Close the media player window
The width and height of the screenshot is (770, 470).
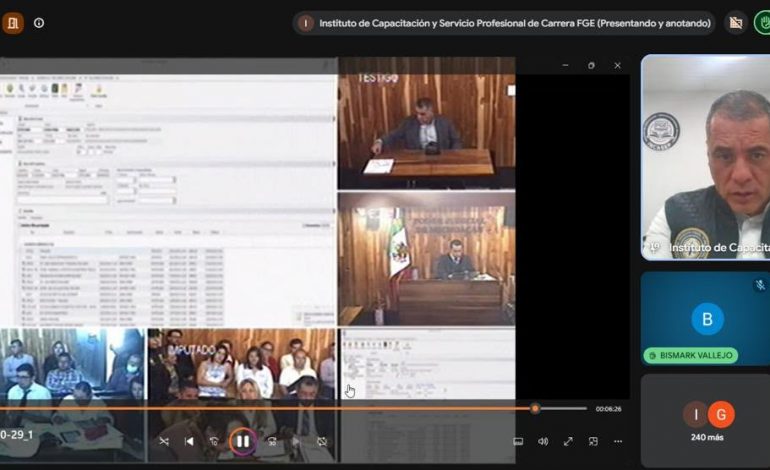coord(617,65)
